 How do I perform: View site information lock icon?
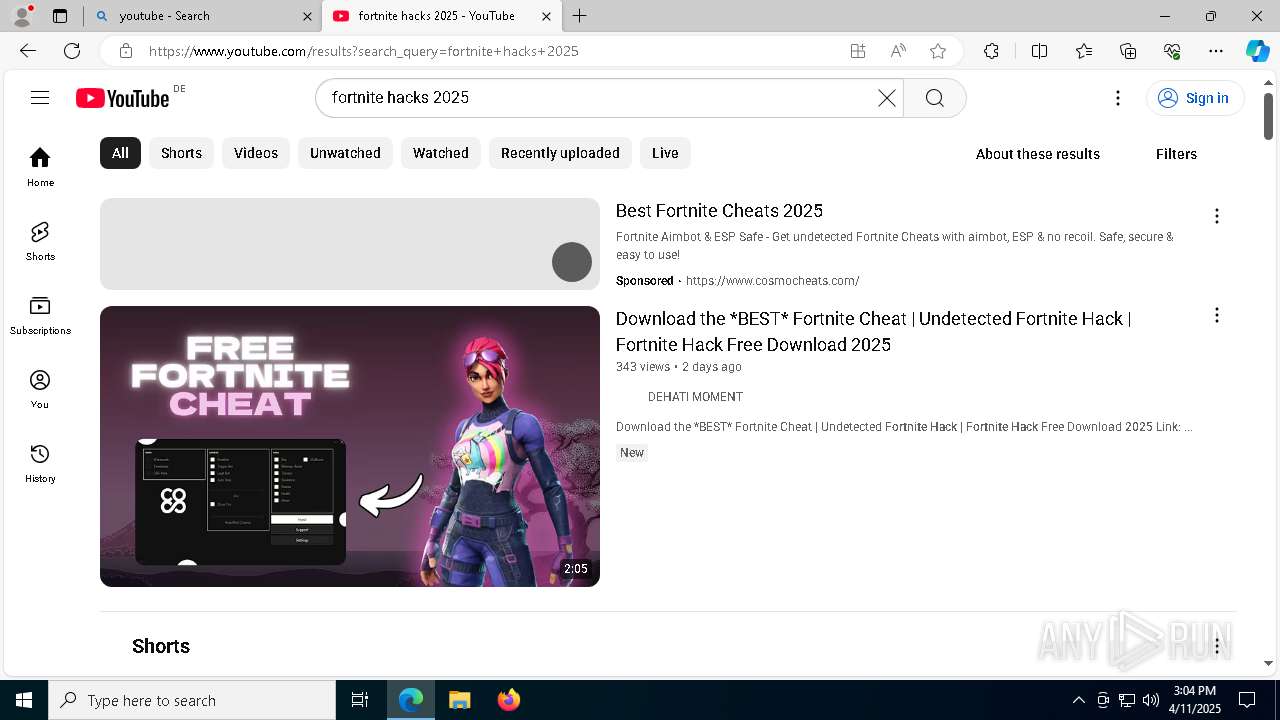click(126, 51)
